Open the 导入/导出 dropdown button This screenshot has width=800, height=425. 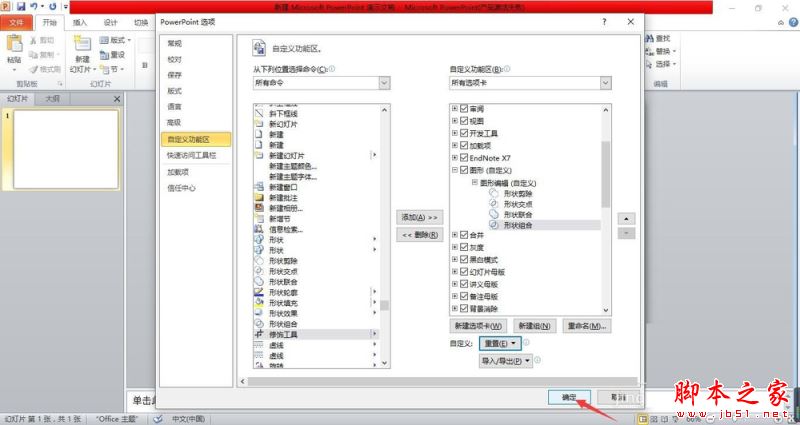pyautogui.click(x=506, y=361)
